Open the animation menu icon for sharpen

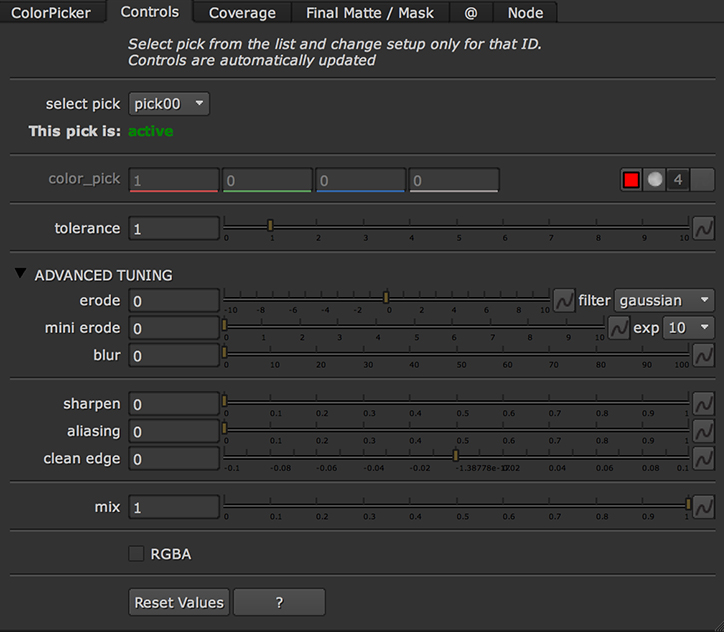(x=704, y=404)
